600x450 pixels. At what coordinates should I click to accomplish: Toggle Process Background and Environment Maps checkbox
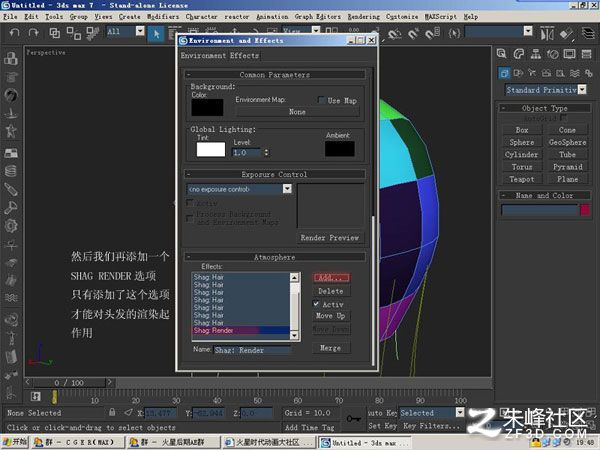click(189, 218)
